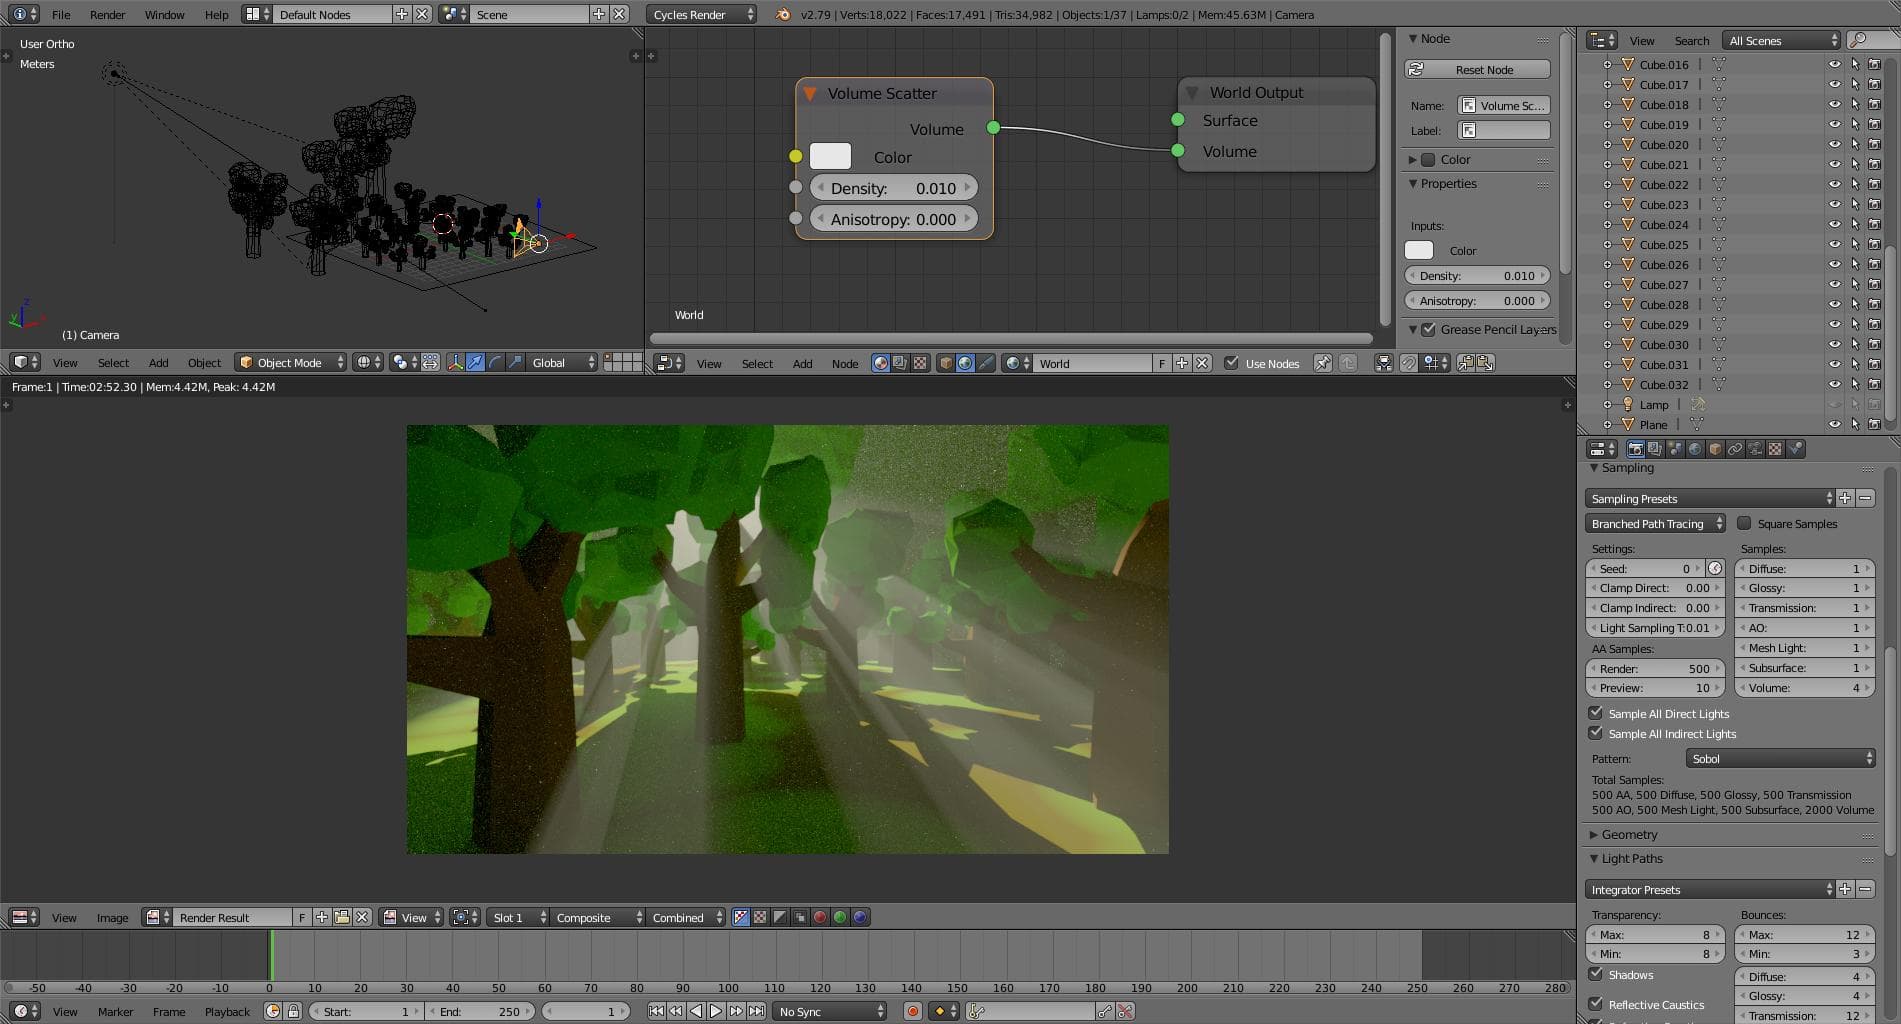Click the record keyframe button in timeline
The image size is (1901, 1024).
pos(912,1011)
